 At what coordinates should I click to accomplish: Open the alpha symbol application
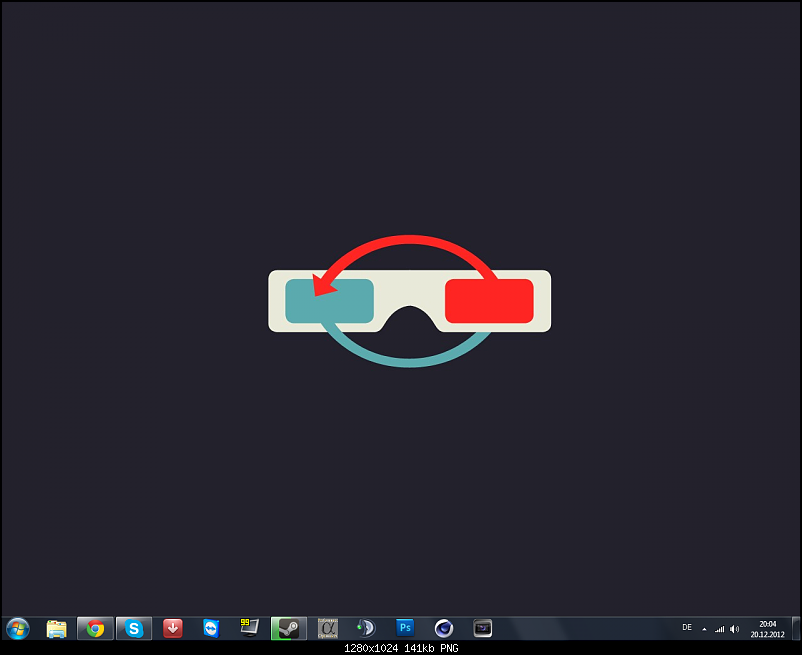click(327, 628)
